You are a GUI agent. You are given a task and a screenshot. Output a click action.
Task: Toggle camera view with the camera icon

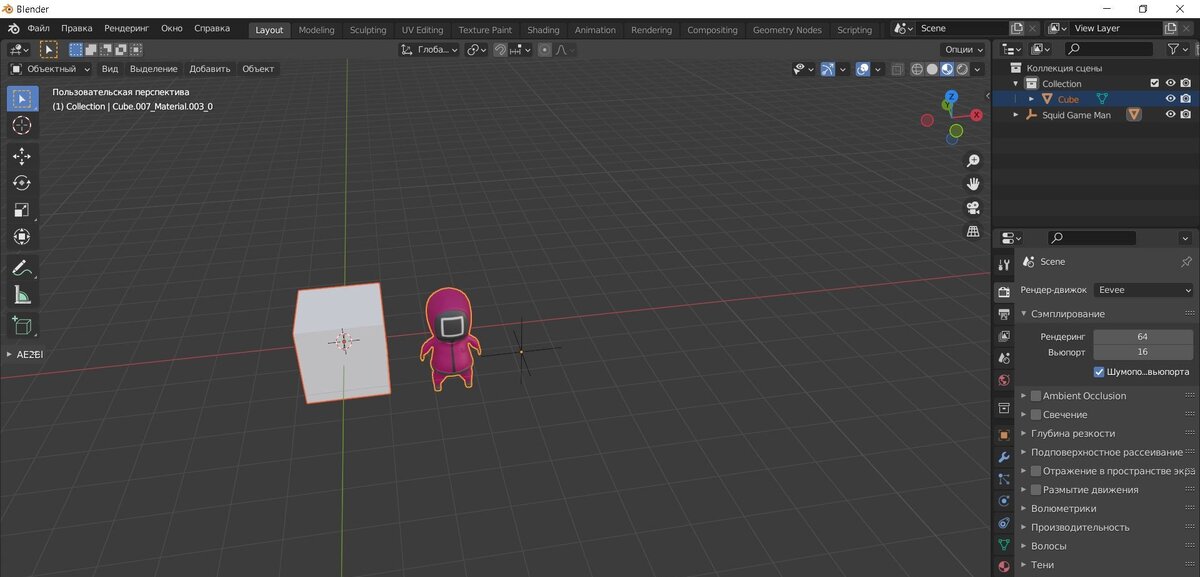coord(972,208)
